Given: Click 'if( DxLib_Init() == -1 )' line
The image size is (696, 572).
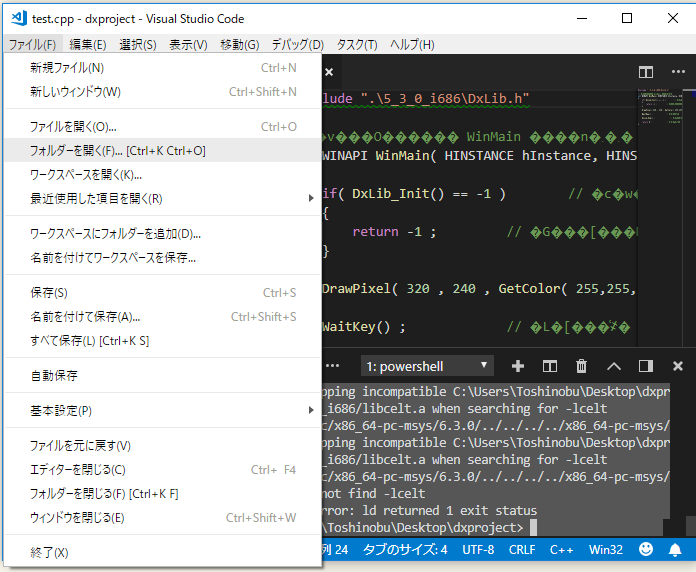Looking at the screenshot, I should [x=414, y=193].
